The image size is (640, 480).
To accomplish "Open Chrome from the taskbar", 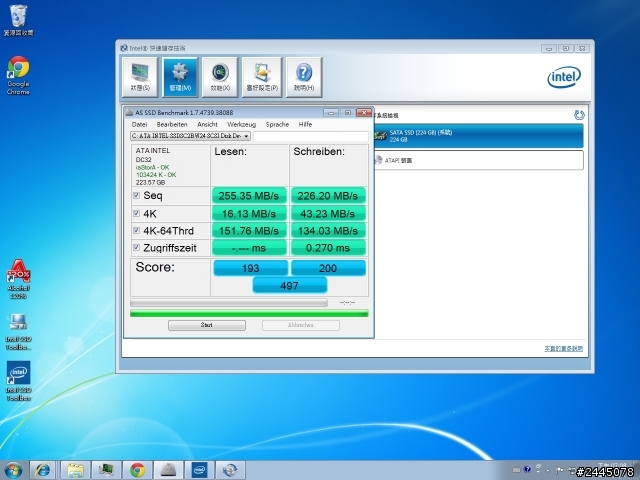I will click(137, 470).
